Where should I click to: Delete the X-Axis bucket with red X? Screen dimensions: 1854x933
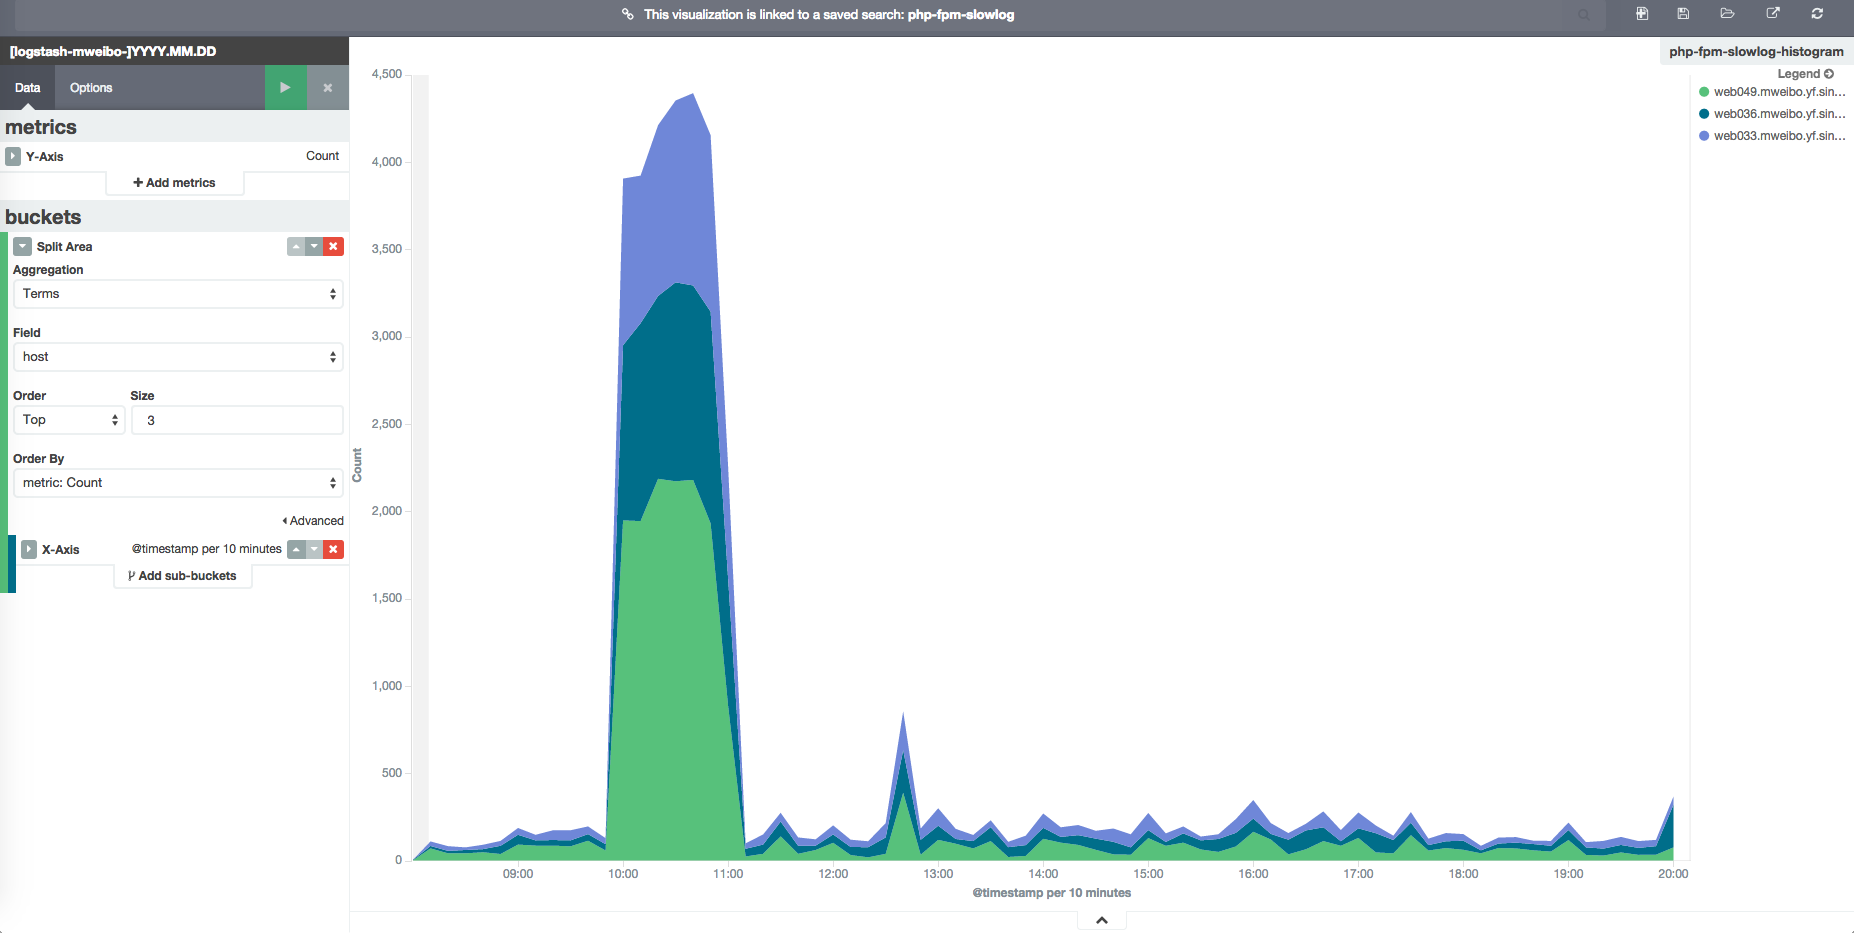[334, 549]
